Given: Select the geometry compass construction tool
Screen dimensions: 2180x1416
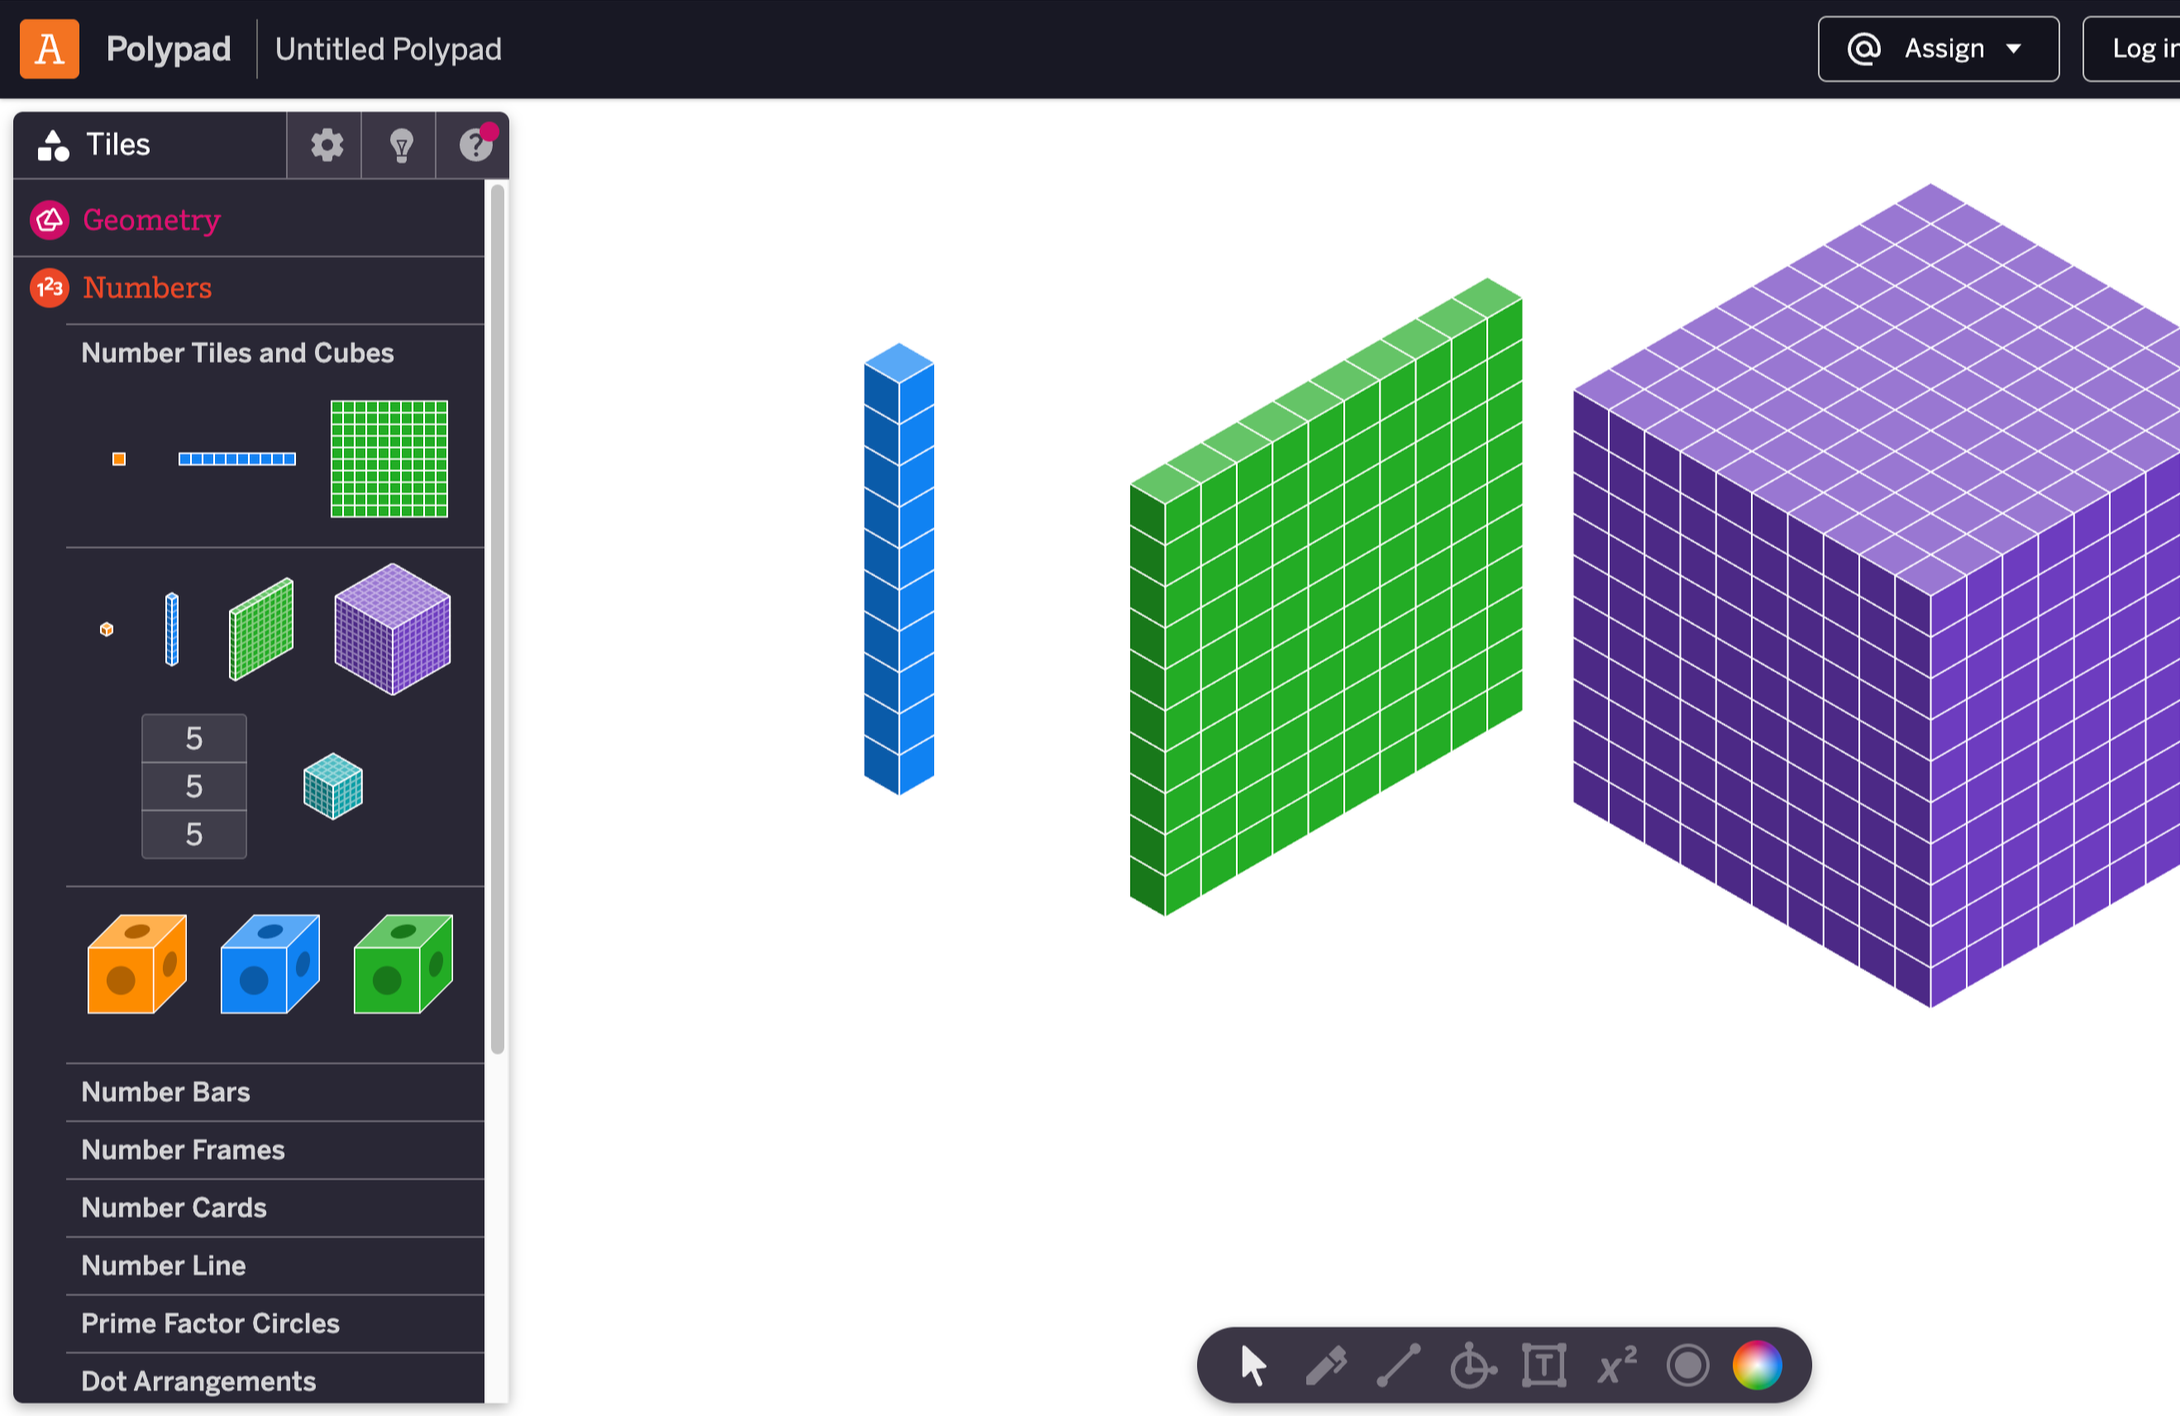Looking at the screenshot, I should pyautogui.click(x=1472, y=1365).
